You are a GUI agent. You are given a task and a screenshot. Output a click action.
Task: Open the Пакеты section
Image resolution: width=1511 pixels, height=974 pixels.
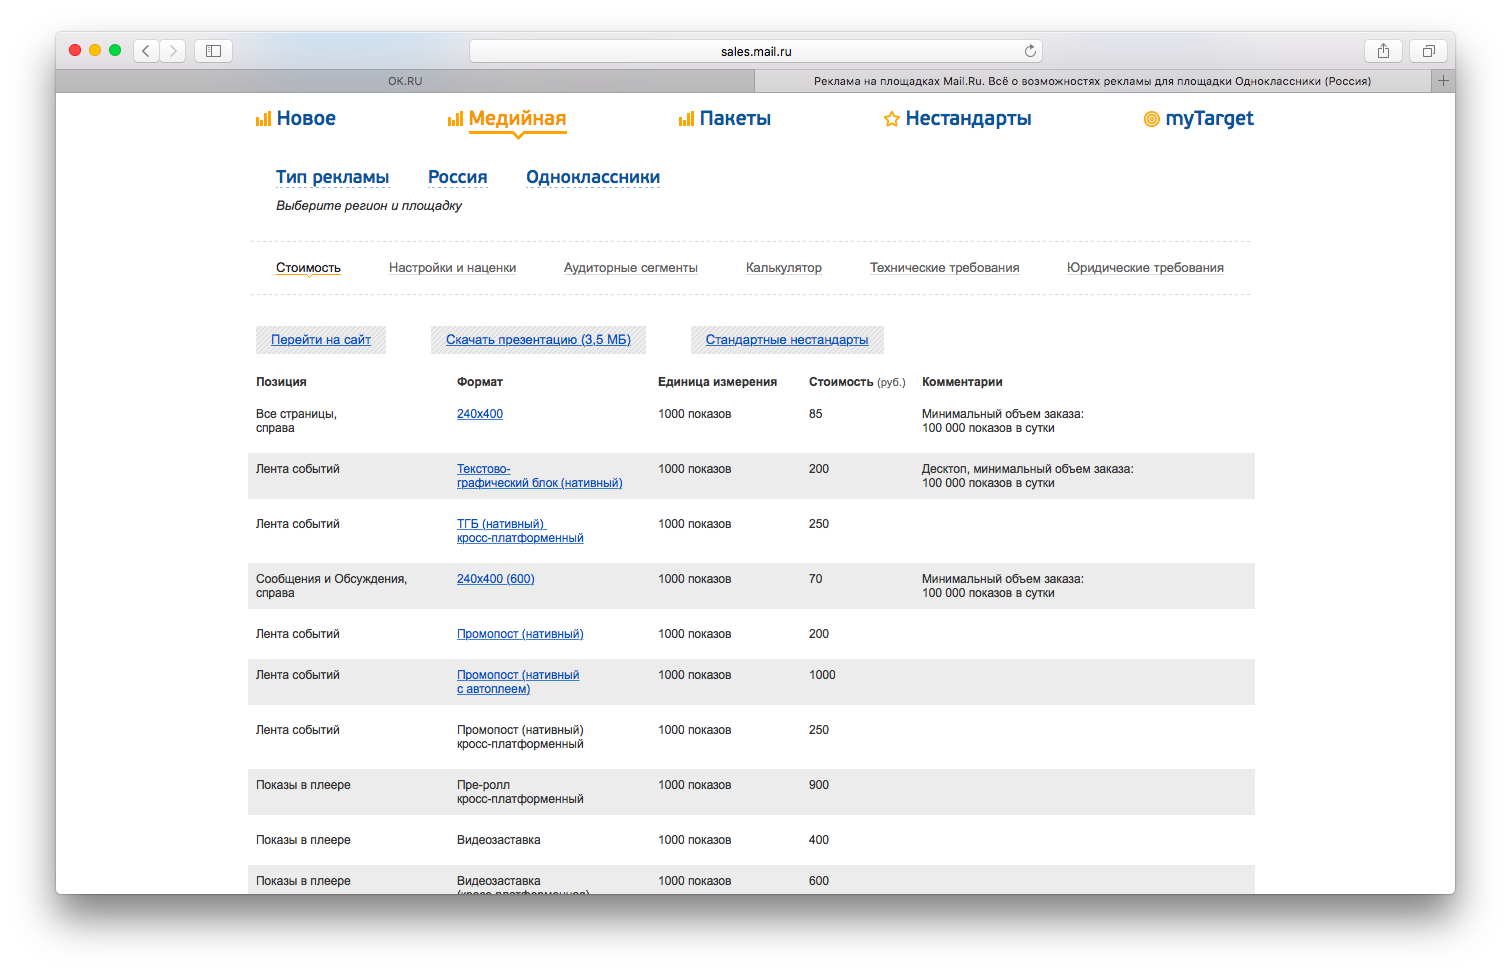point(735,118)
